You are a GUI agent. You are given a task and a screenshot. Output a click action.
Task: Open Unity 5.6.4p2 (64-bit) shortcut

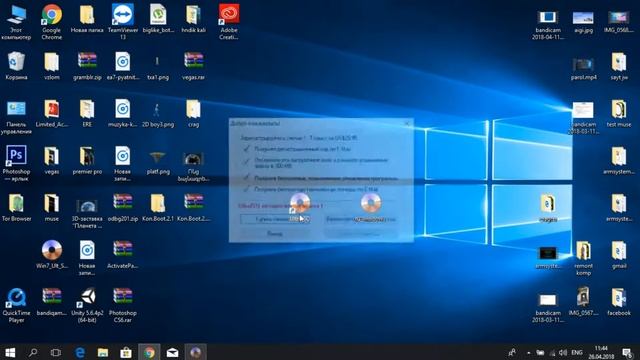[x=87, y=305]
